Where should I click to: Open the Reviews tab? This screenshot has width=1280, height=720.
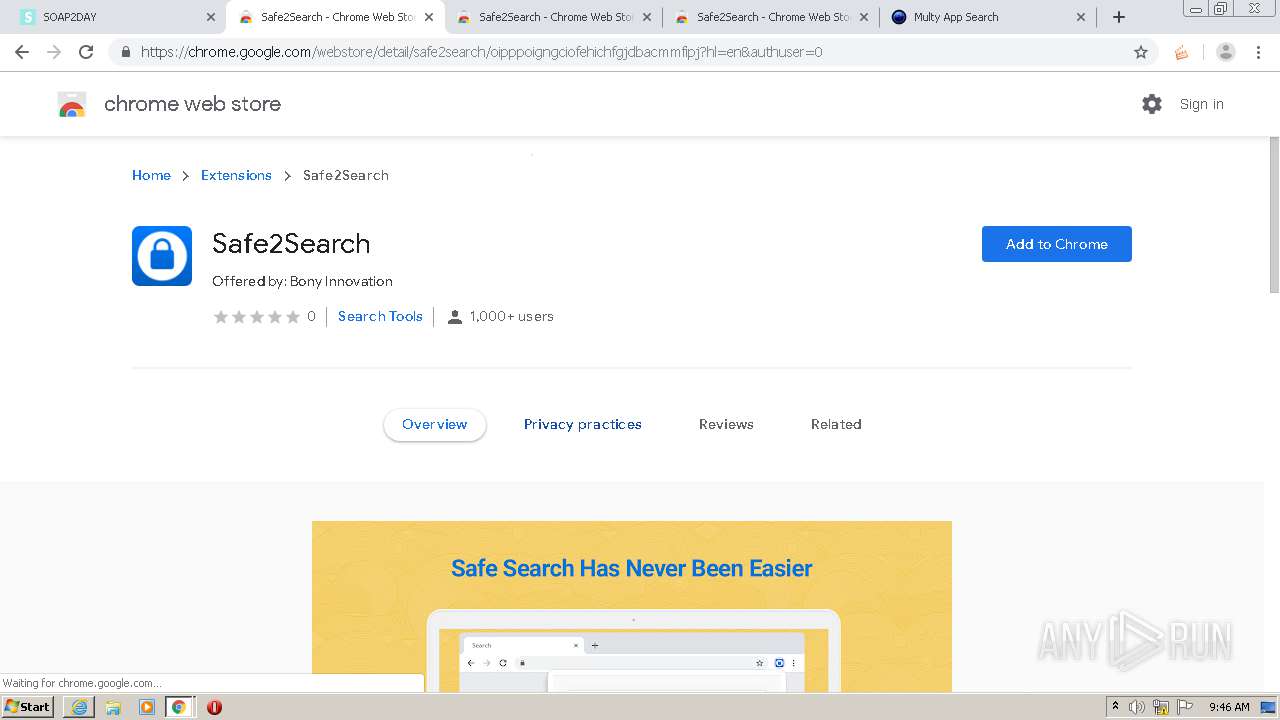[x=726, y=424]
